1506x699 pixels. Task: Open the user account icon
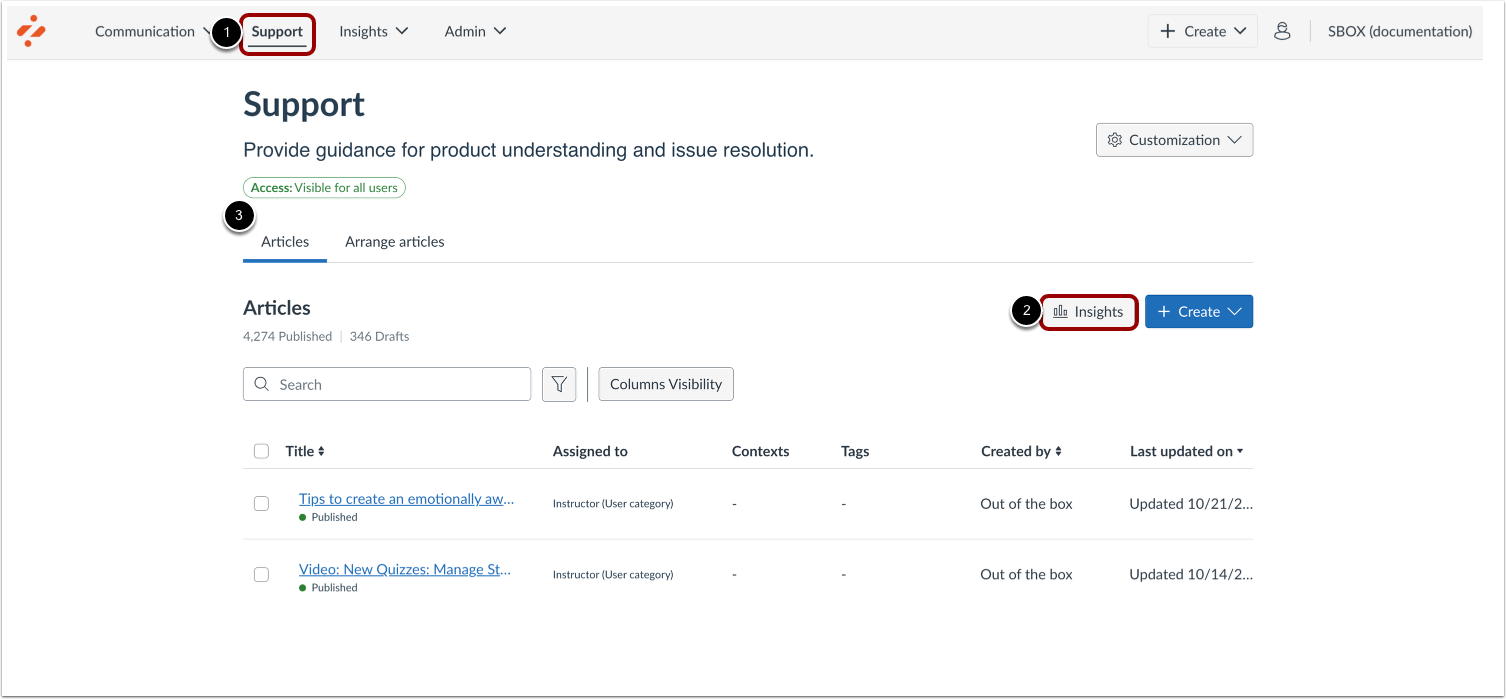[1282, 31]
